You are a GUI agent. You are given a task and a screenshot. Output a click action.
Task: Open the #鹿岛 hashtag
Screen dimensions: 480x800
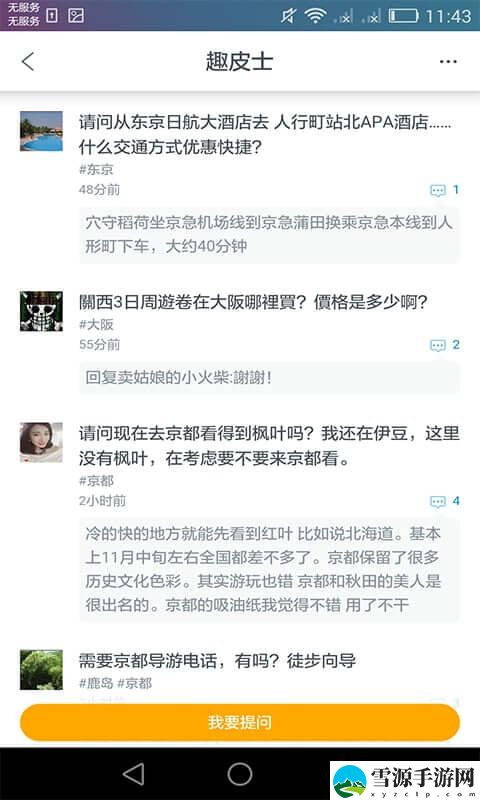coord(96,683)
